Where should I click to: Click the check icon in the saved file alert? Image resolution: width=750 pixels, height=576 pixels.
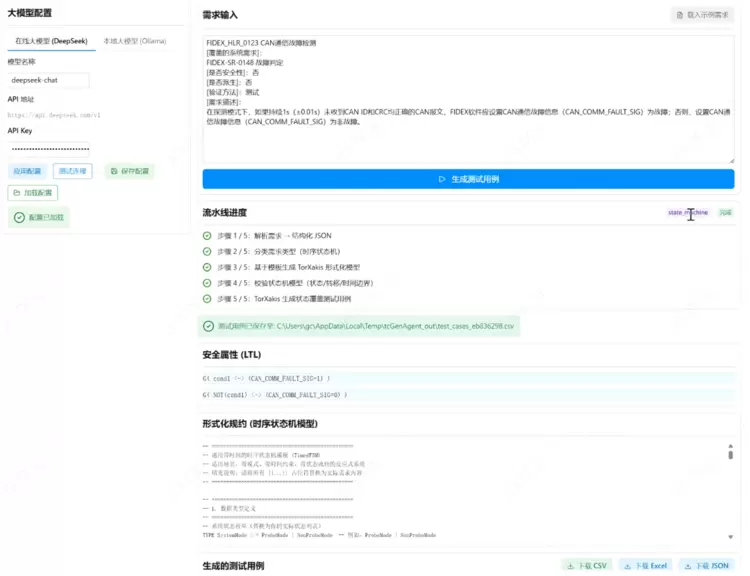click(209, 326)
